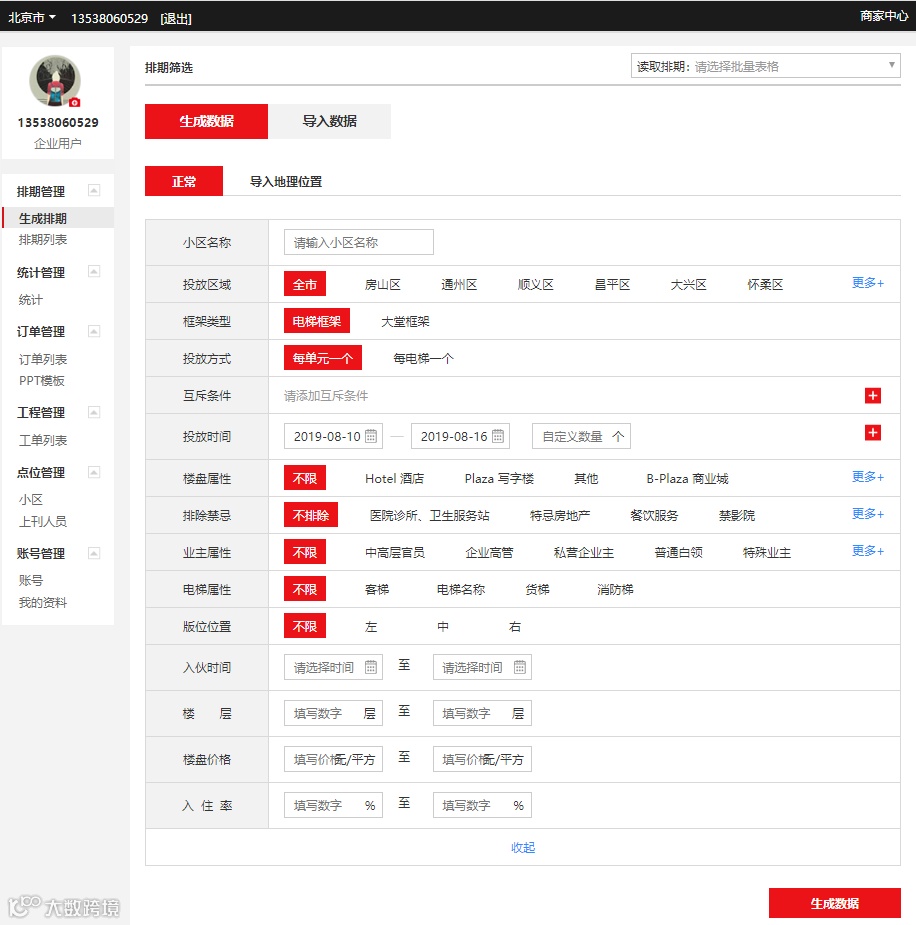Focus the 自定义数量 quantity field
The width and height of the screenshot is (916, 925).
coord(581,436)
